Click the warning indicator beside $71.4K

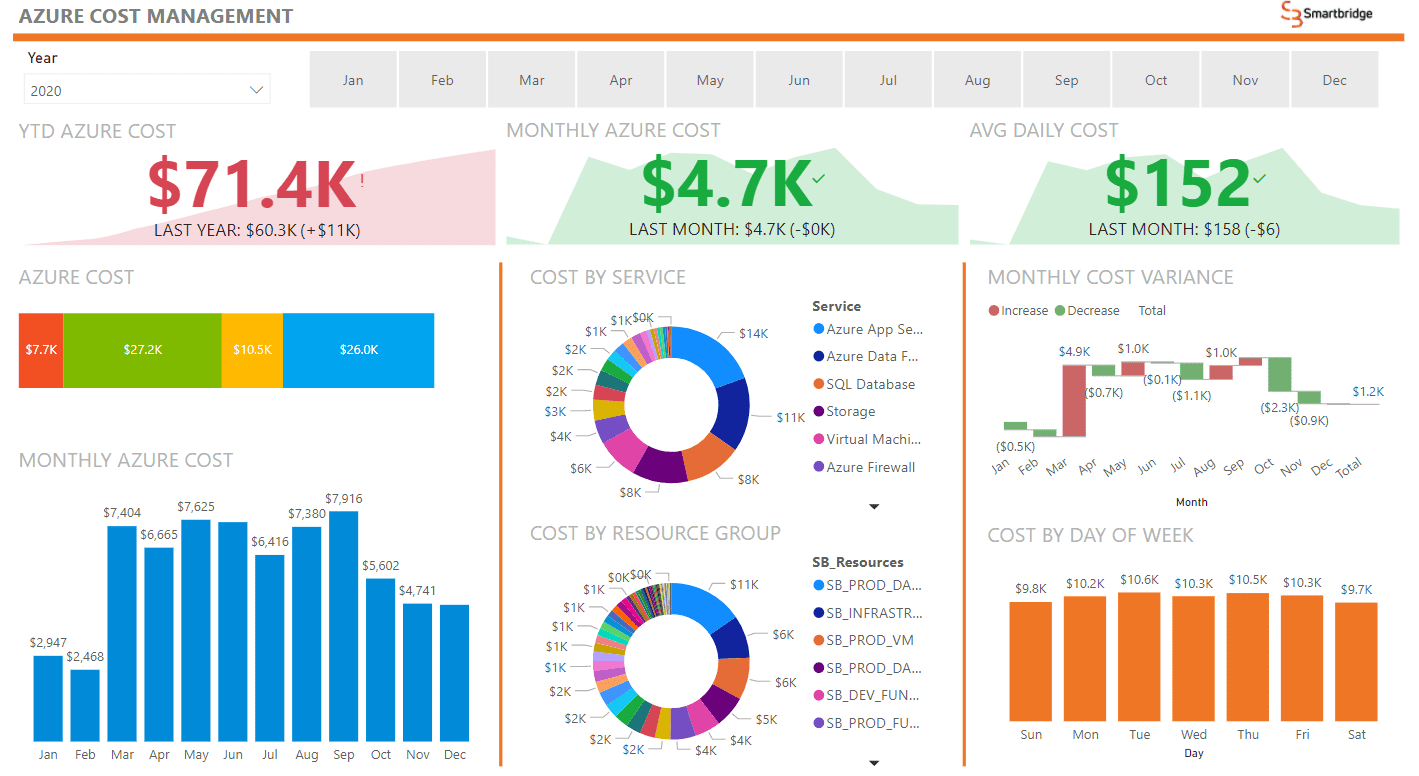tap(361, 181)
